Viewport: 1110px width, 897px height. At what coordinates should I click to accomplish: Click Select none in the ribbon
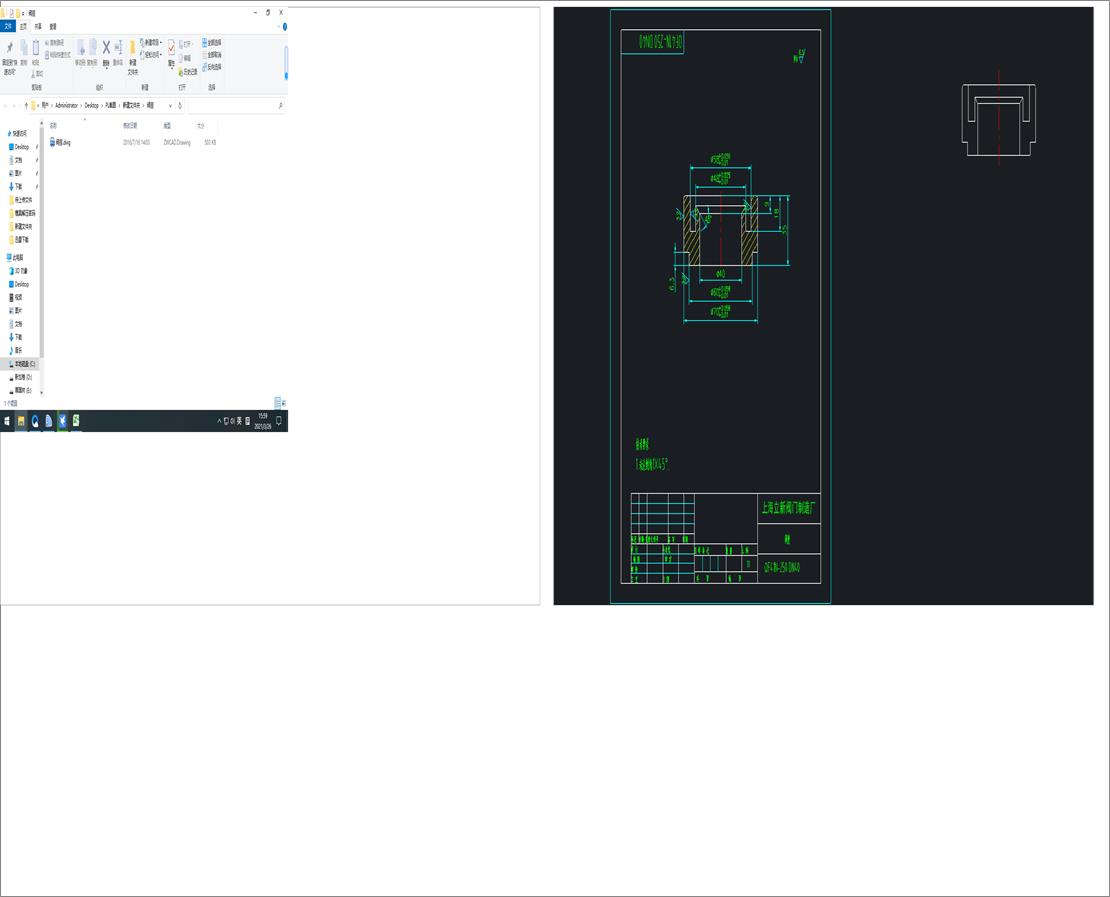click(x=212, y=55)
